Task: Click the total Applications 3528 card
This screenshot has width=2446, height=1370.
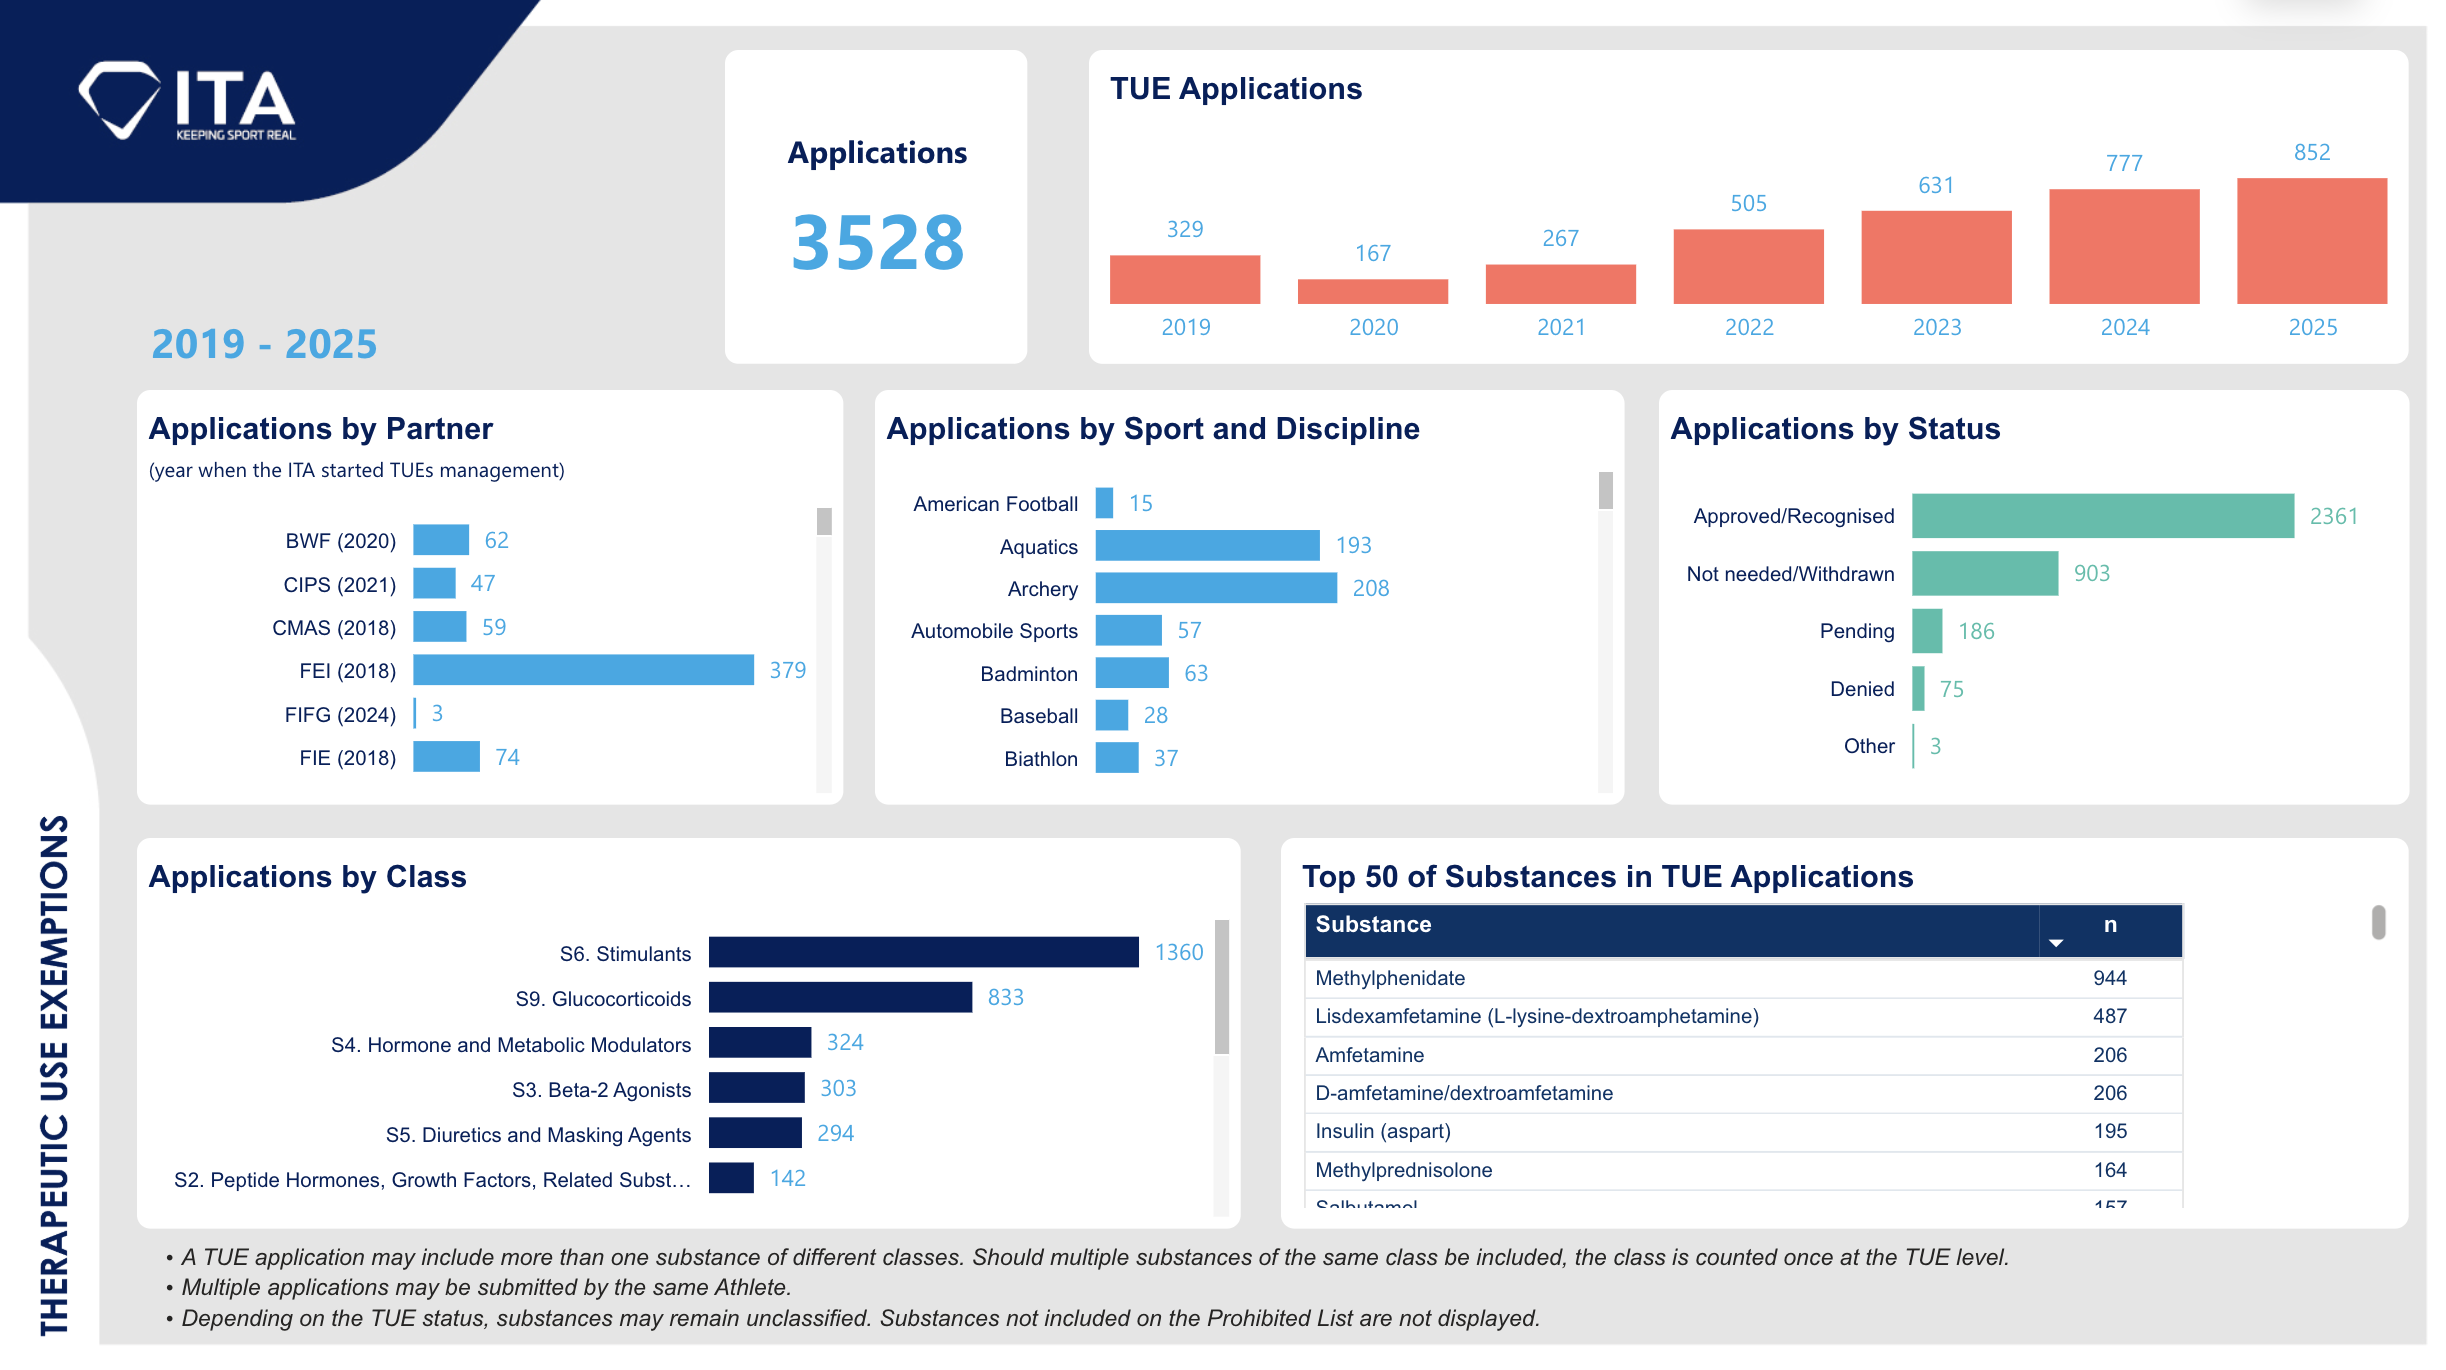Action: [876, 207]
